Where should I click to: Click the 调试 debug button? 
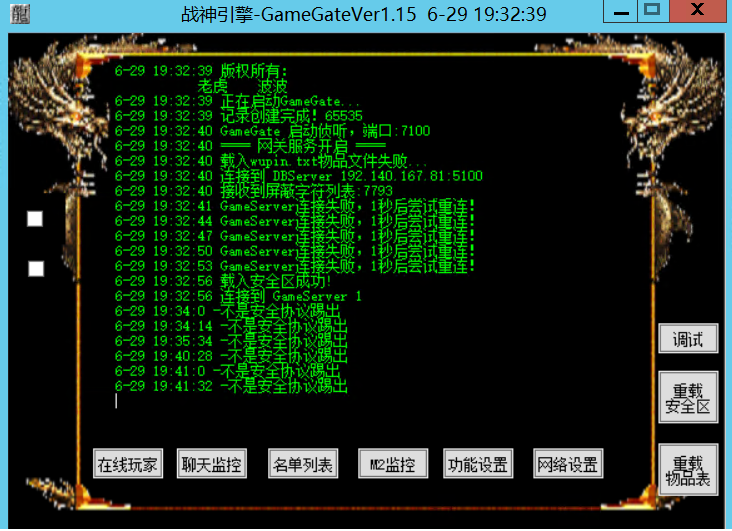(688, 339)
